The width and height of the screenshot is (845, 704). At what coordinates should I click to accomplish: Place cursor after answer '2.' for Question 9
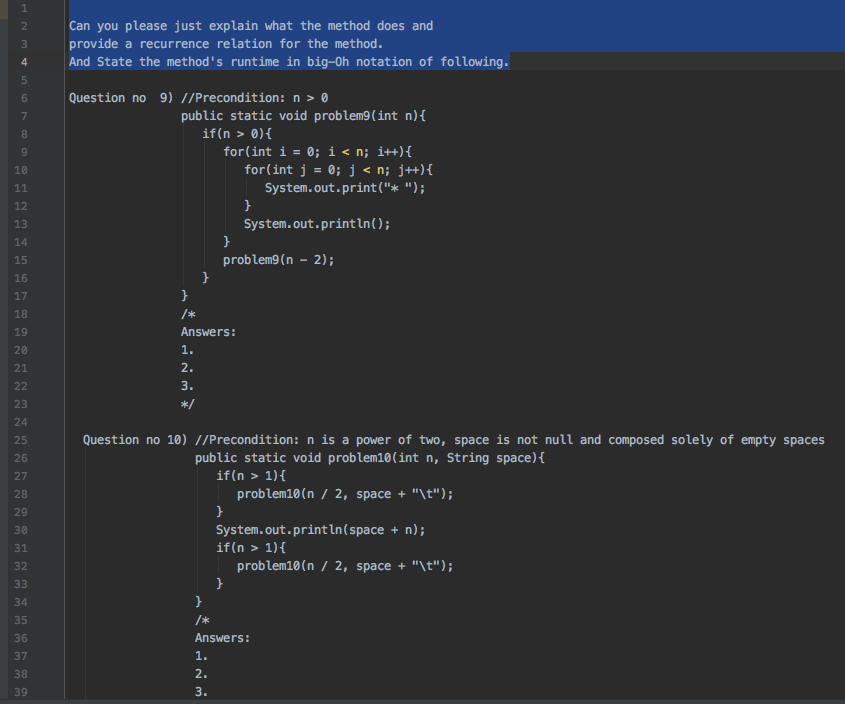coord(195,368)
